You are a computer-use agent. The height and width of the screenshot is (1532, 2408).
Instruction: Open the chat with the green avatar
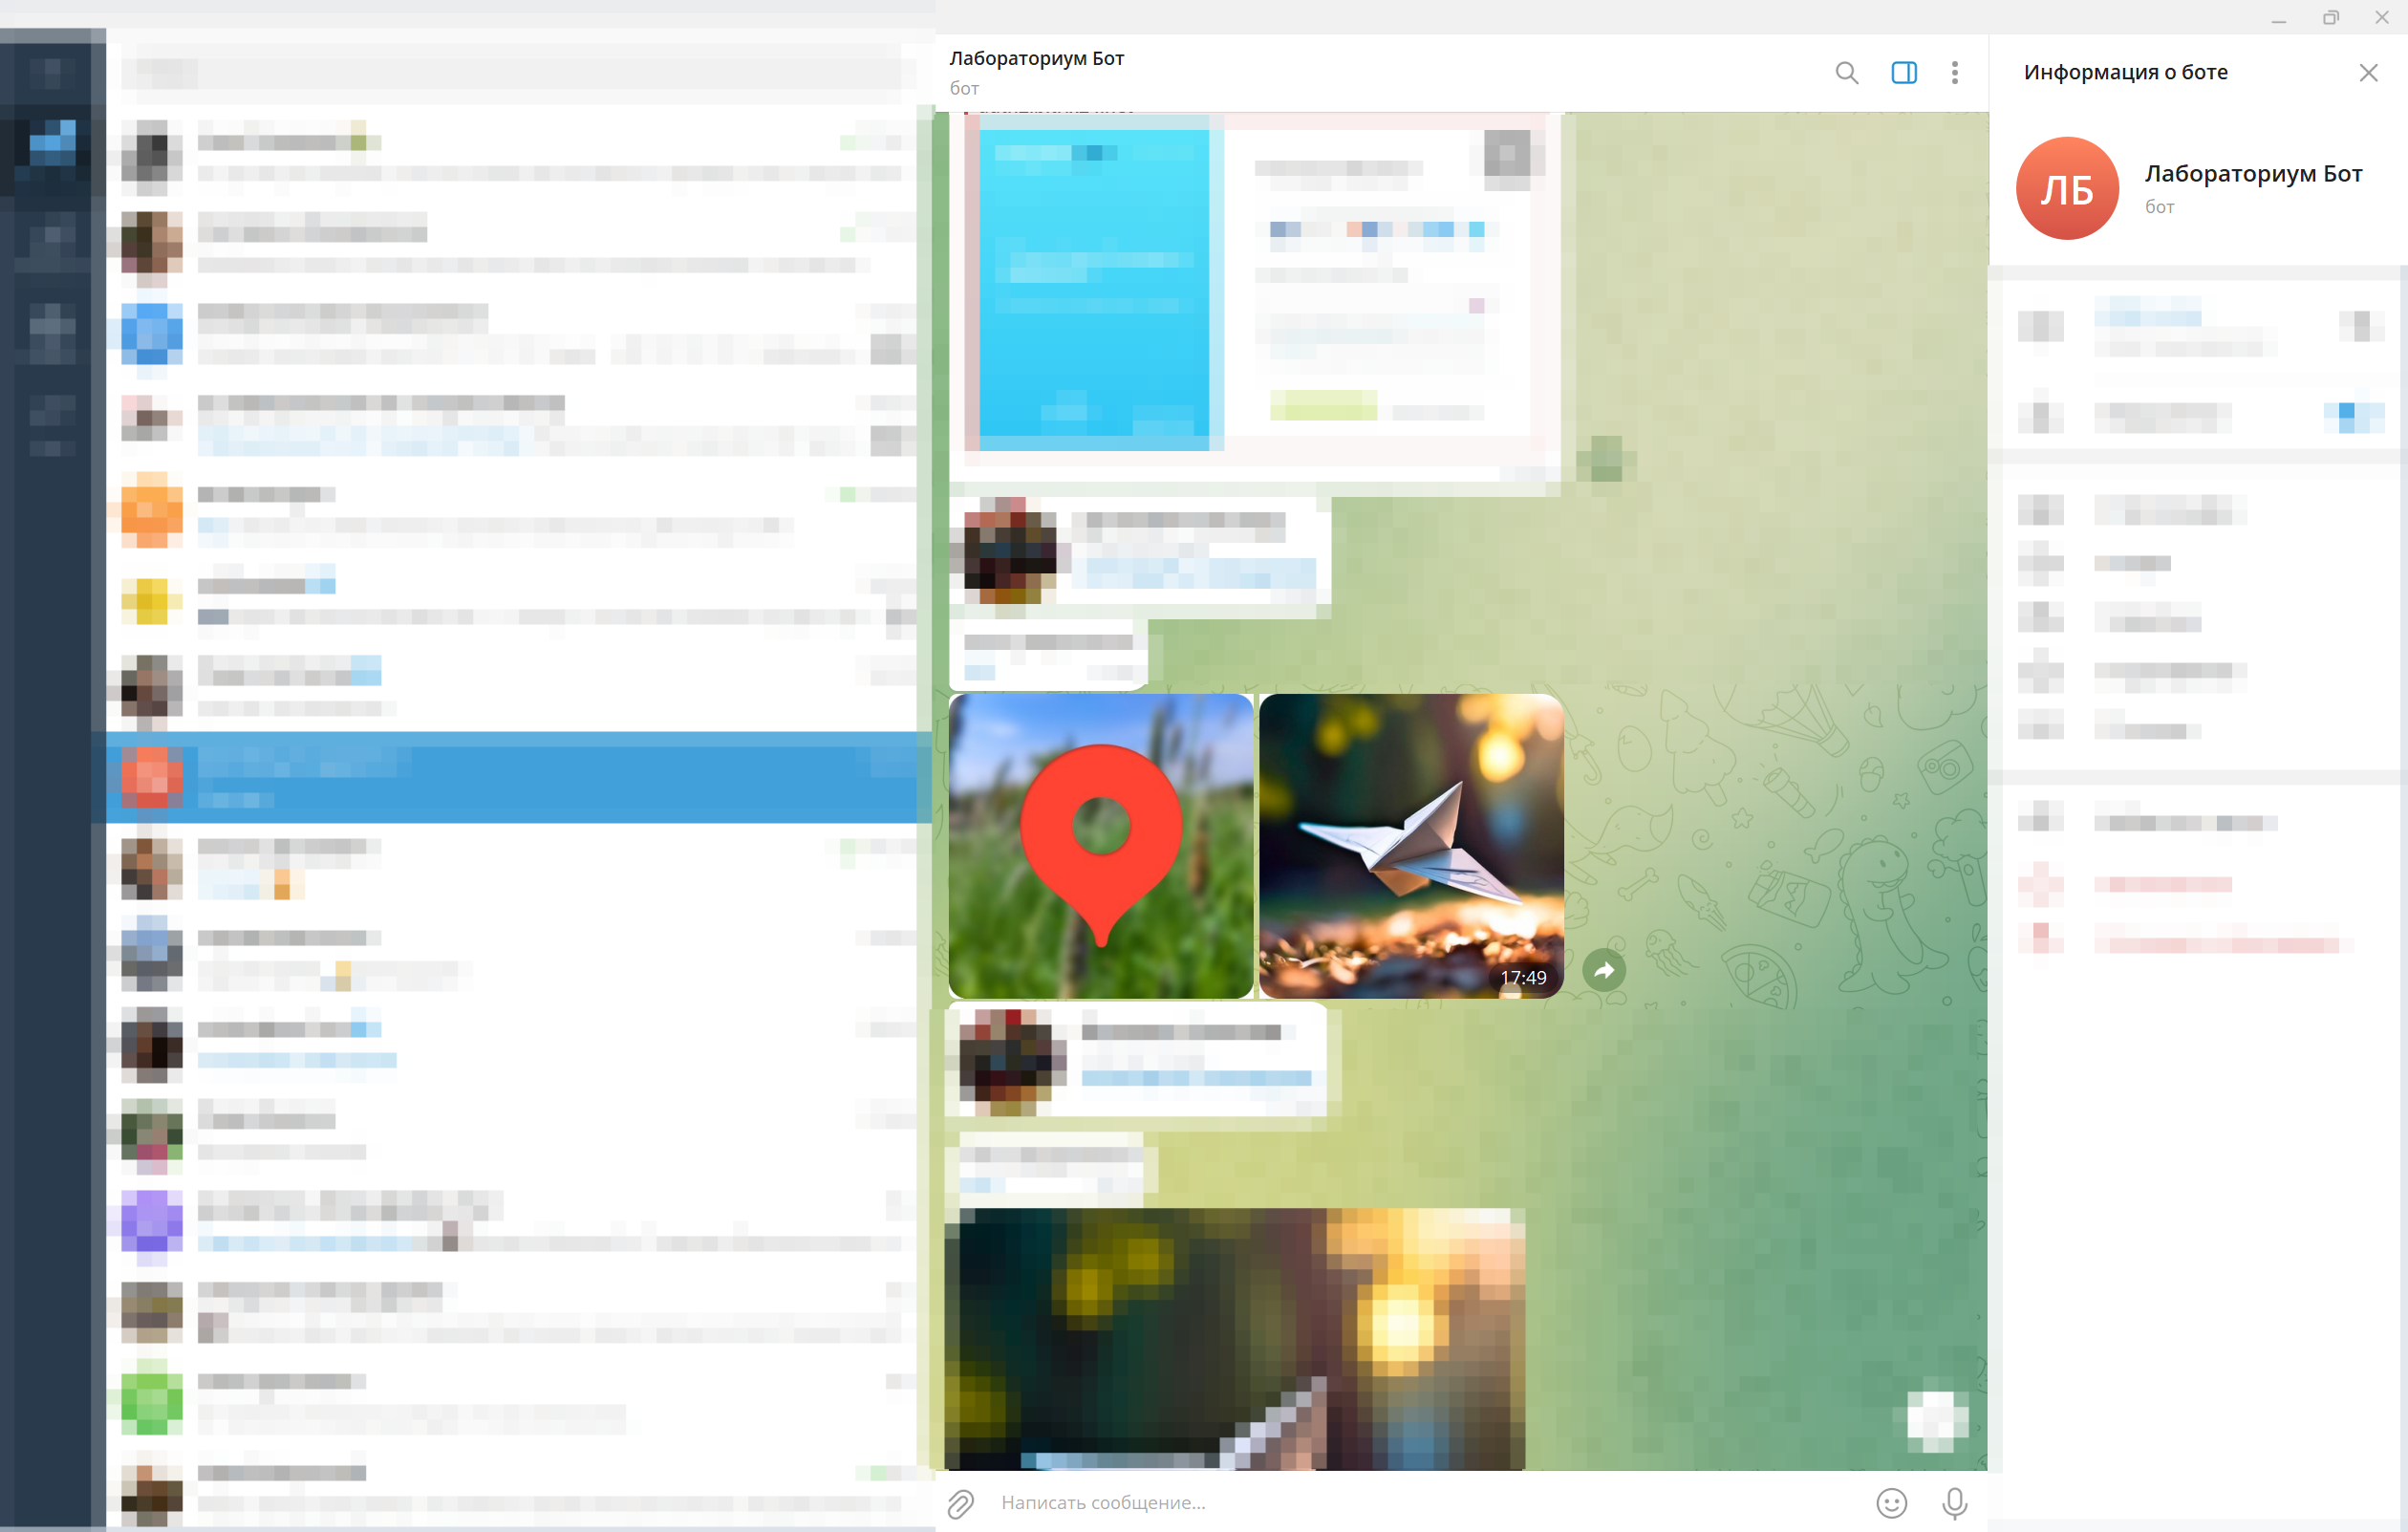[152, 1402]
